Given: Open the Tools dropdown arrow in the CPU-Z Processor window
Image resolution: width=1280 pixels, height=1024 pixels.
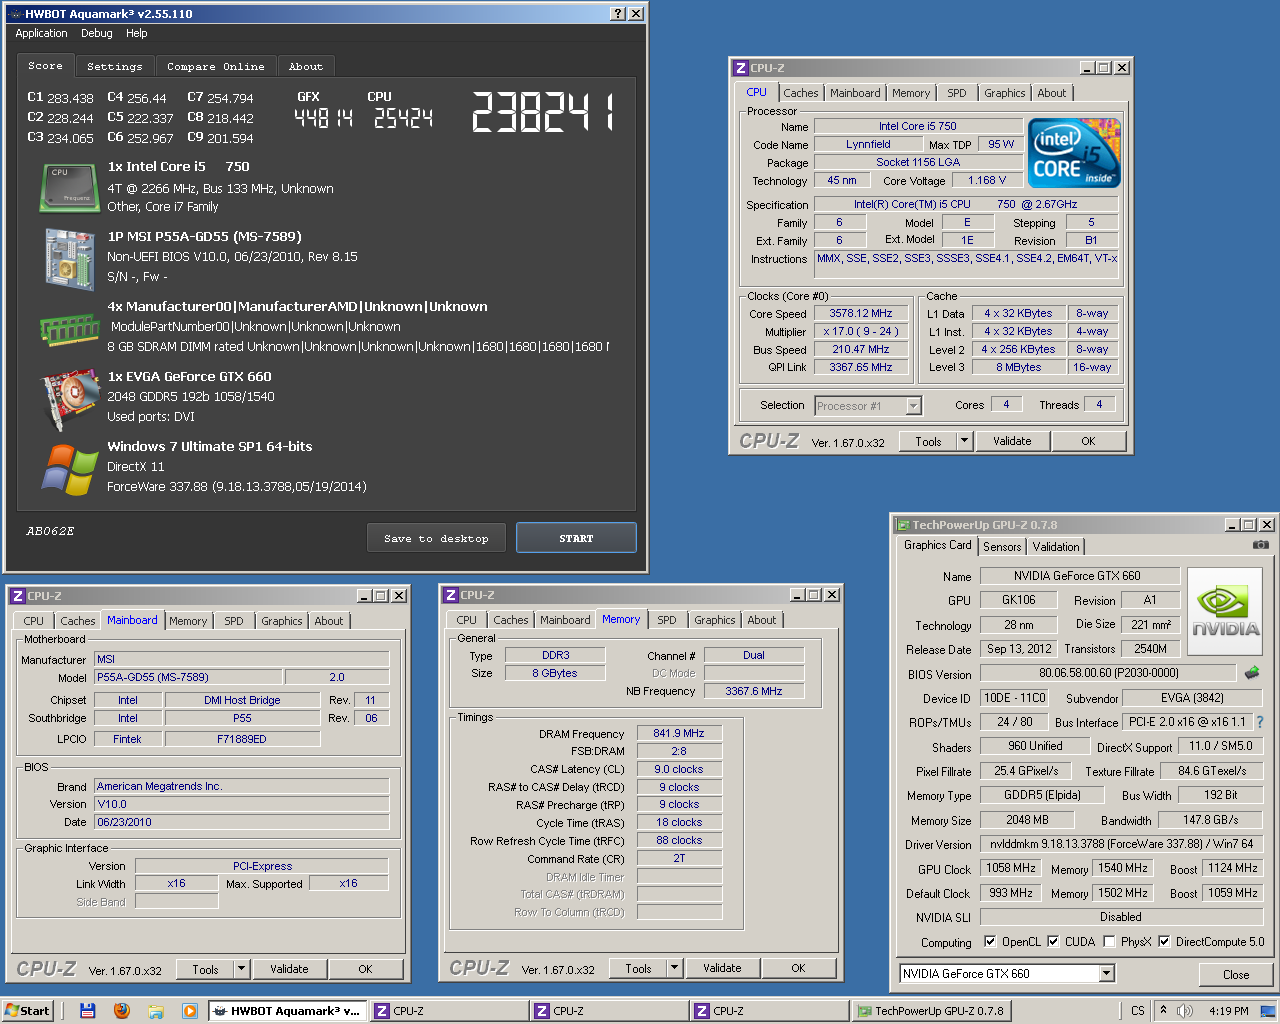Looking at the screenshot, I should (964, 441).
